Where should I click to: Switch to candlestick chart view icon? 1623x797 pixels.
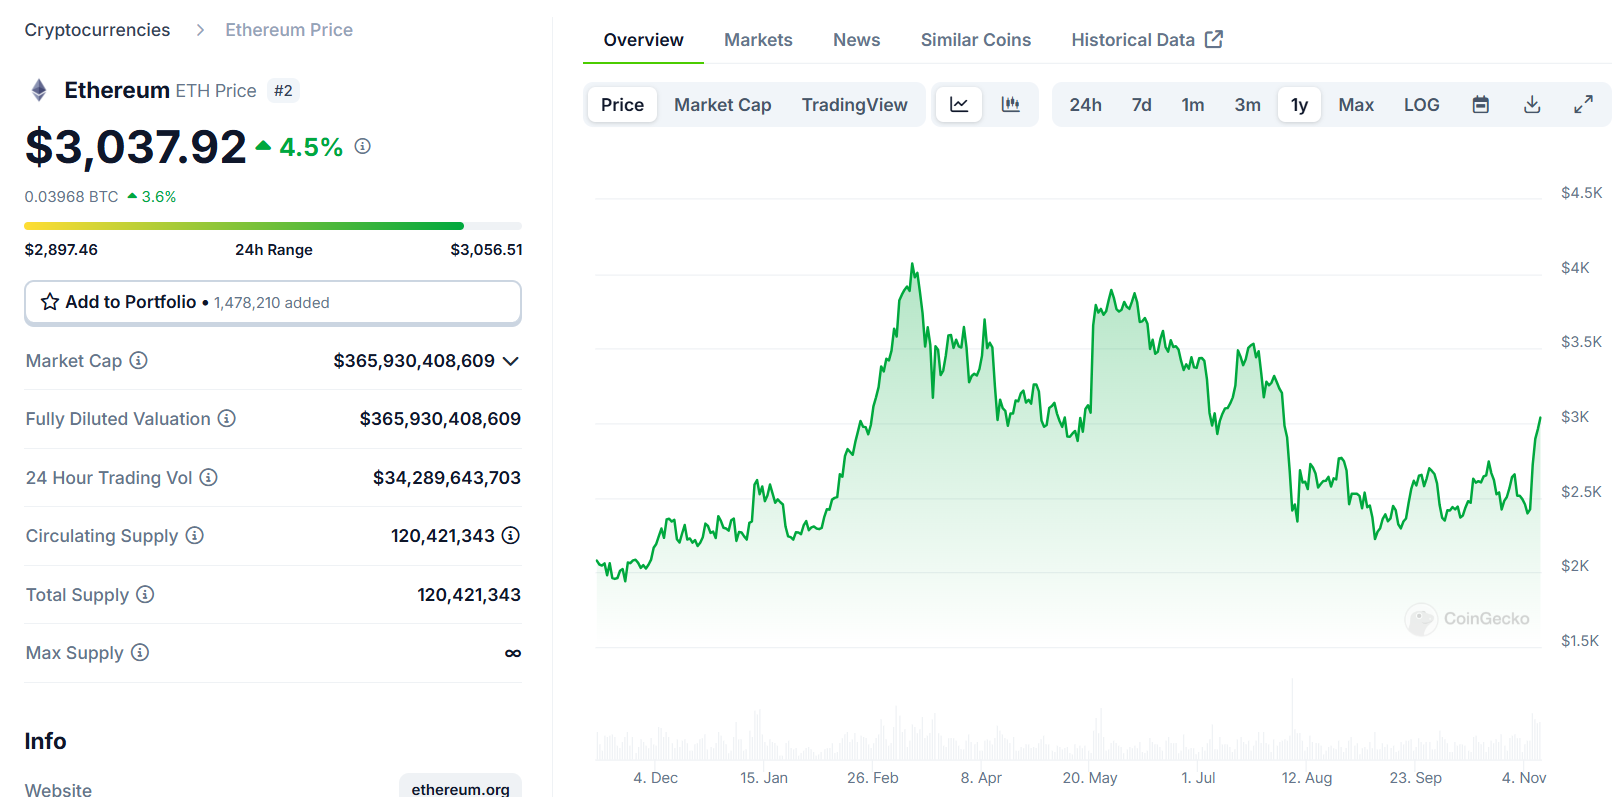[x=1011, y=104]
